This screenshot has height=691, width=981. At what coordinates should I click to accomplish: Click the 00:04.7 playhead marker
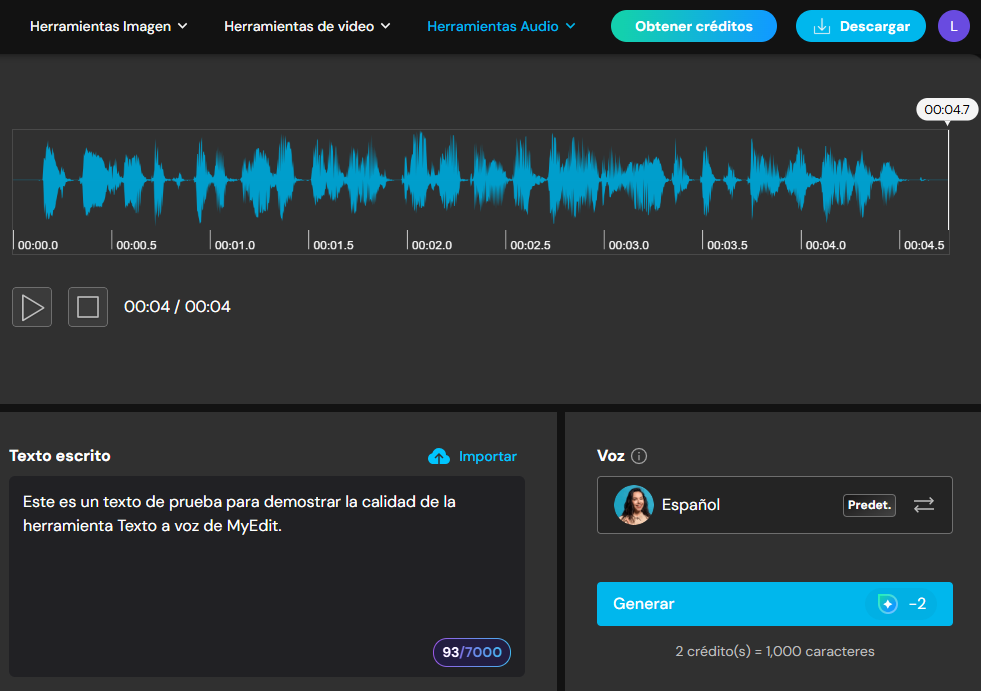947,110
